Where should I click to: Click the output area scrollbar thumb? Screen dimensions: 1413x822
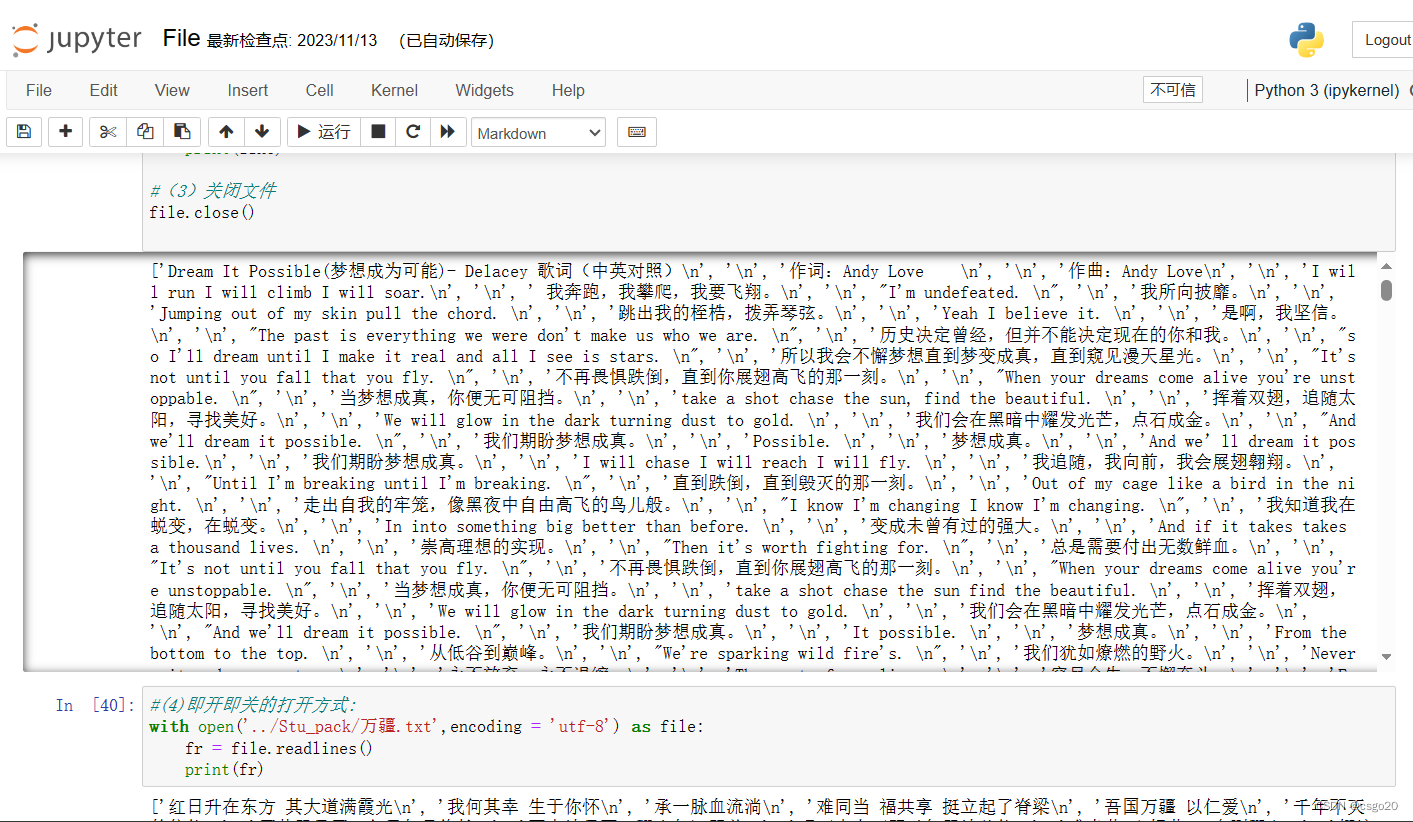[x=1386, y=290]
